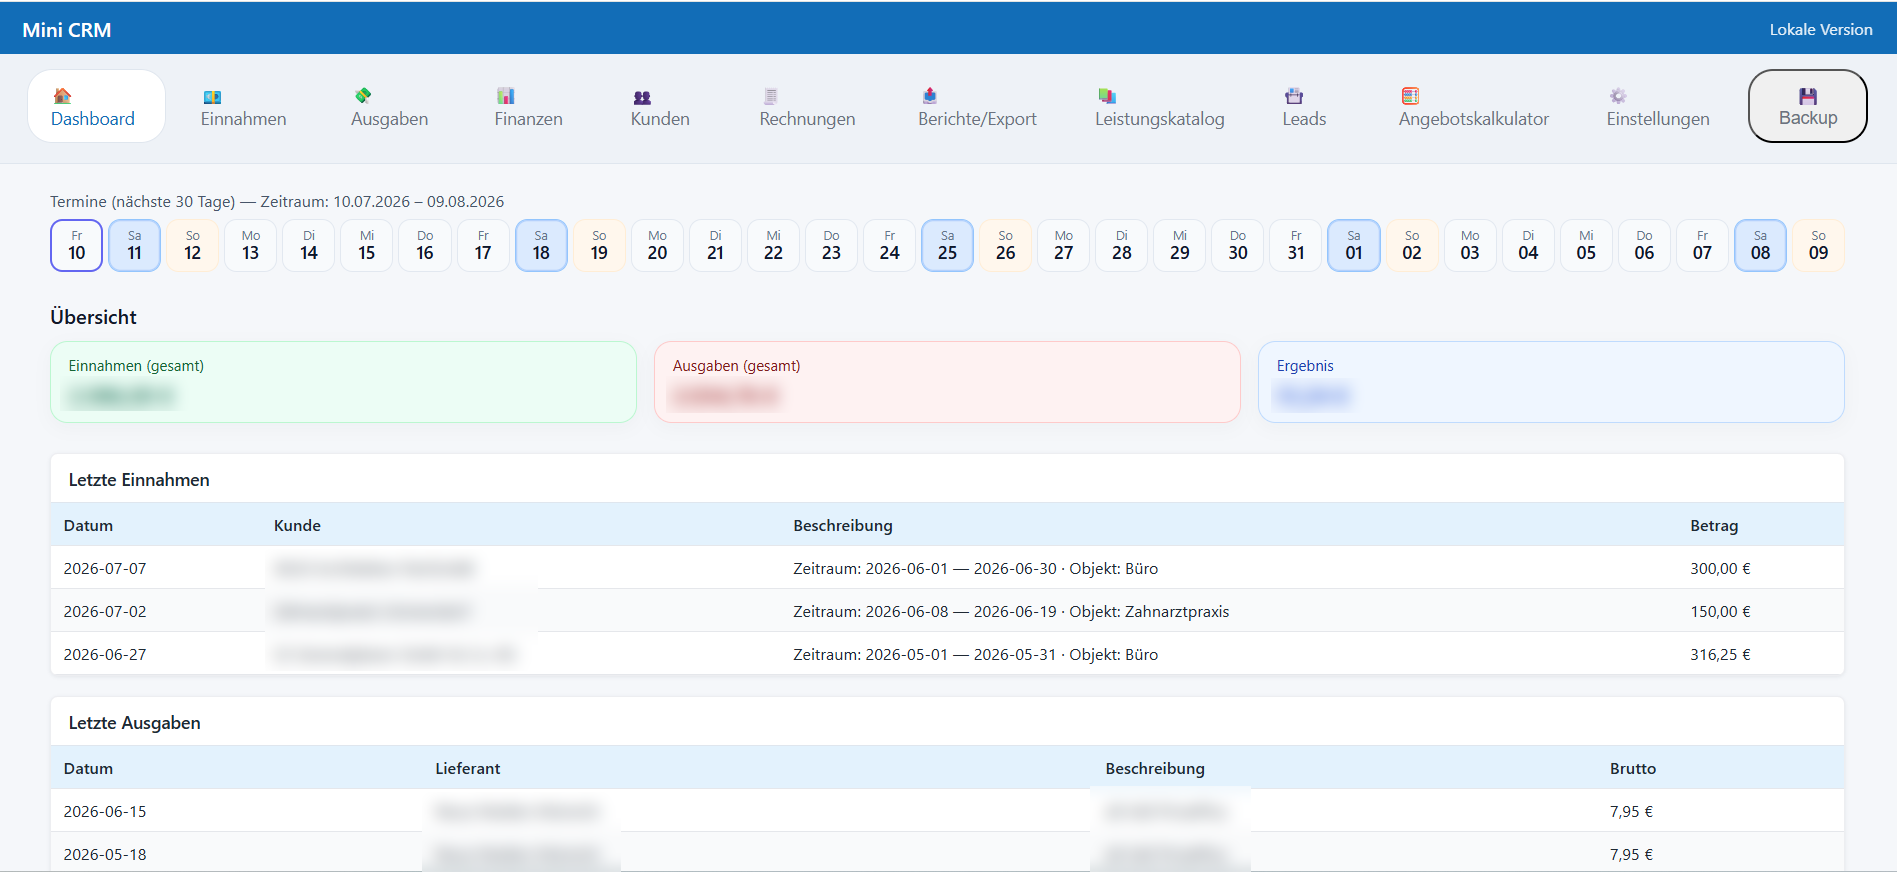
Task: Select the Di 14 day chip
Action: pos(309,245)
